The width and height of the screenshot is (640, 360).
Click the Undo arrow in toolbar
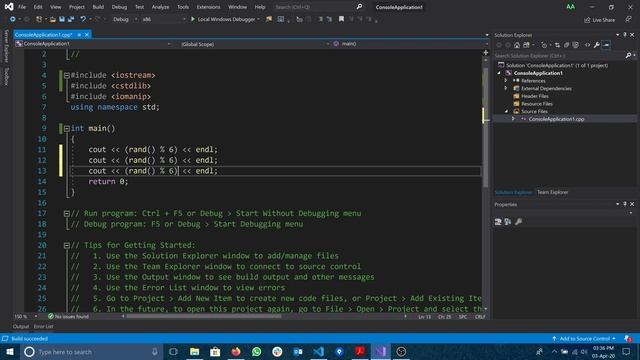pos(83,19)
